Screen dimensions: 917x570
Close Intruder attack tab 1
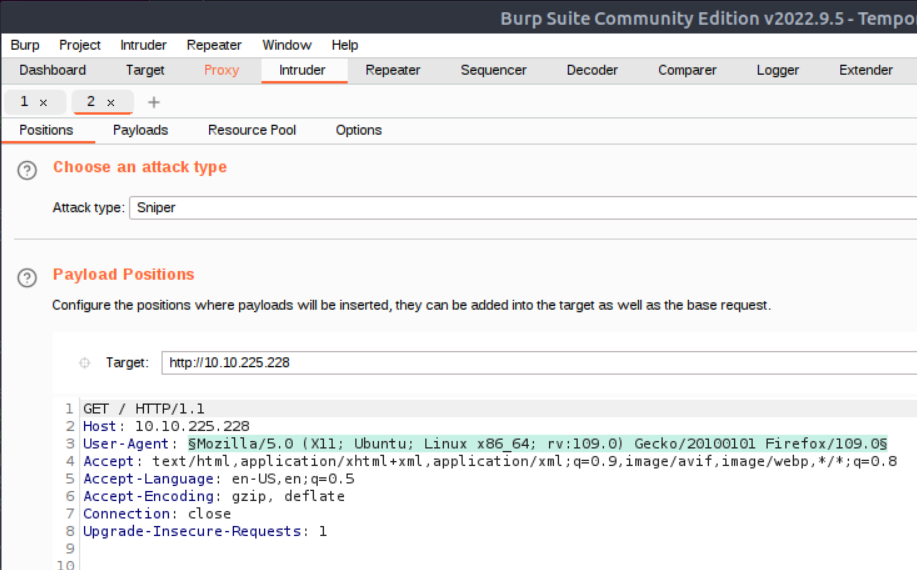[x=43, y=103]
